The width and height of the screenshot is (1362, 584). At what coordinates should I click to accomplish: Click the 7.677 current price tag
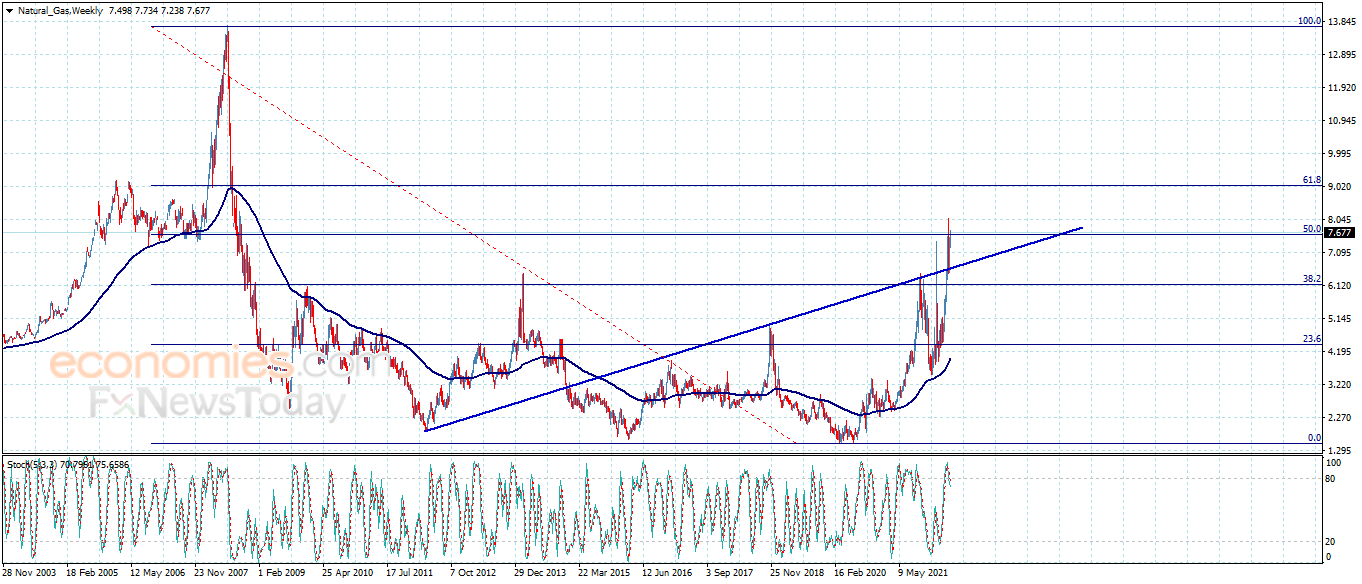point(1341,231)
